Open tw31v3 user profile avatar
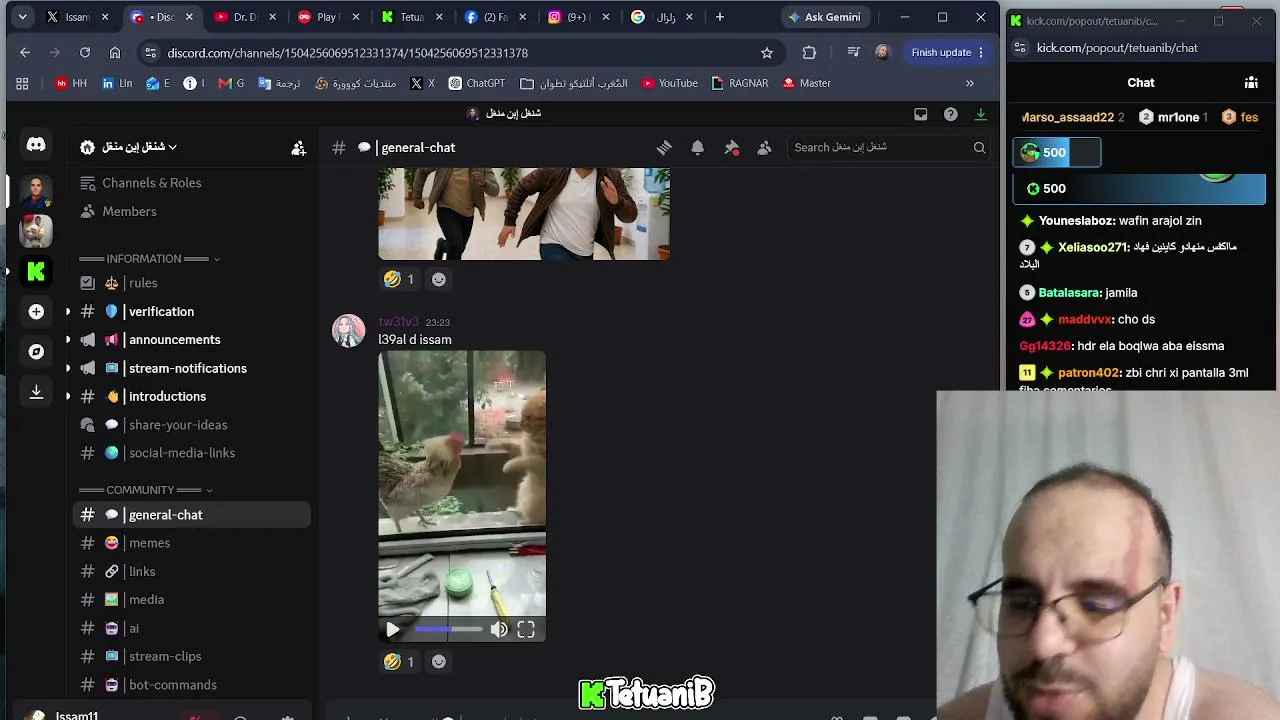1280x720 pixels. (349, 331)
